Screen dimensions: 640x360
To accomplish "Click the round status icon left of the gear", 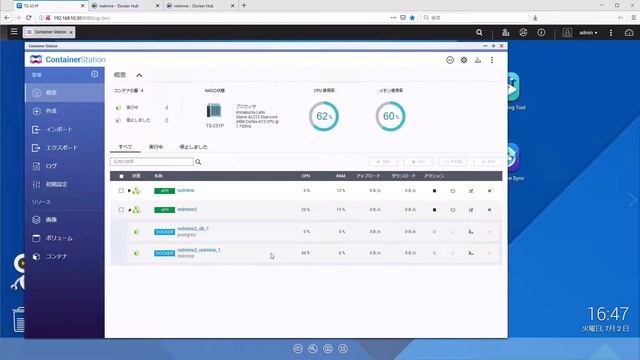I will tap(450, 60).
